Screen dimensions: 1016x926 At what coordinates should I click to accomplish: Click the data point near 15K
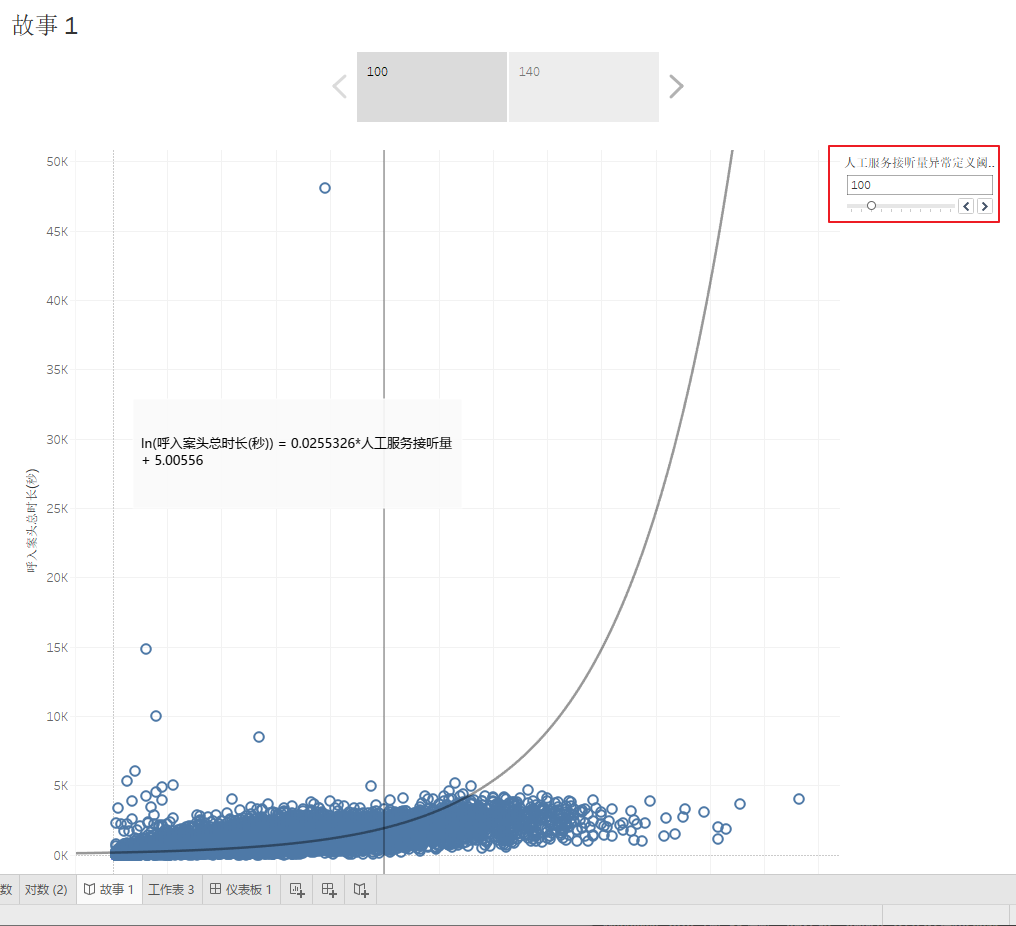pos(146,649)
